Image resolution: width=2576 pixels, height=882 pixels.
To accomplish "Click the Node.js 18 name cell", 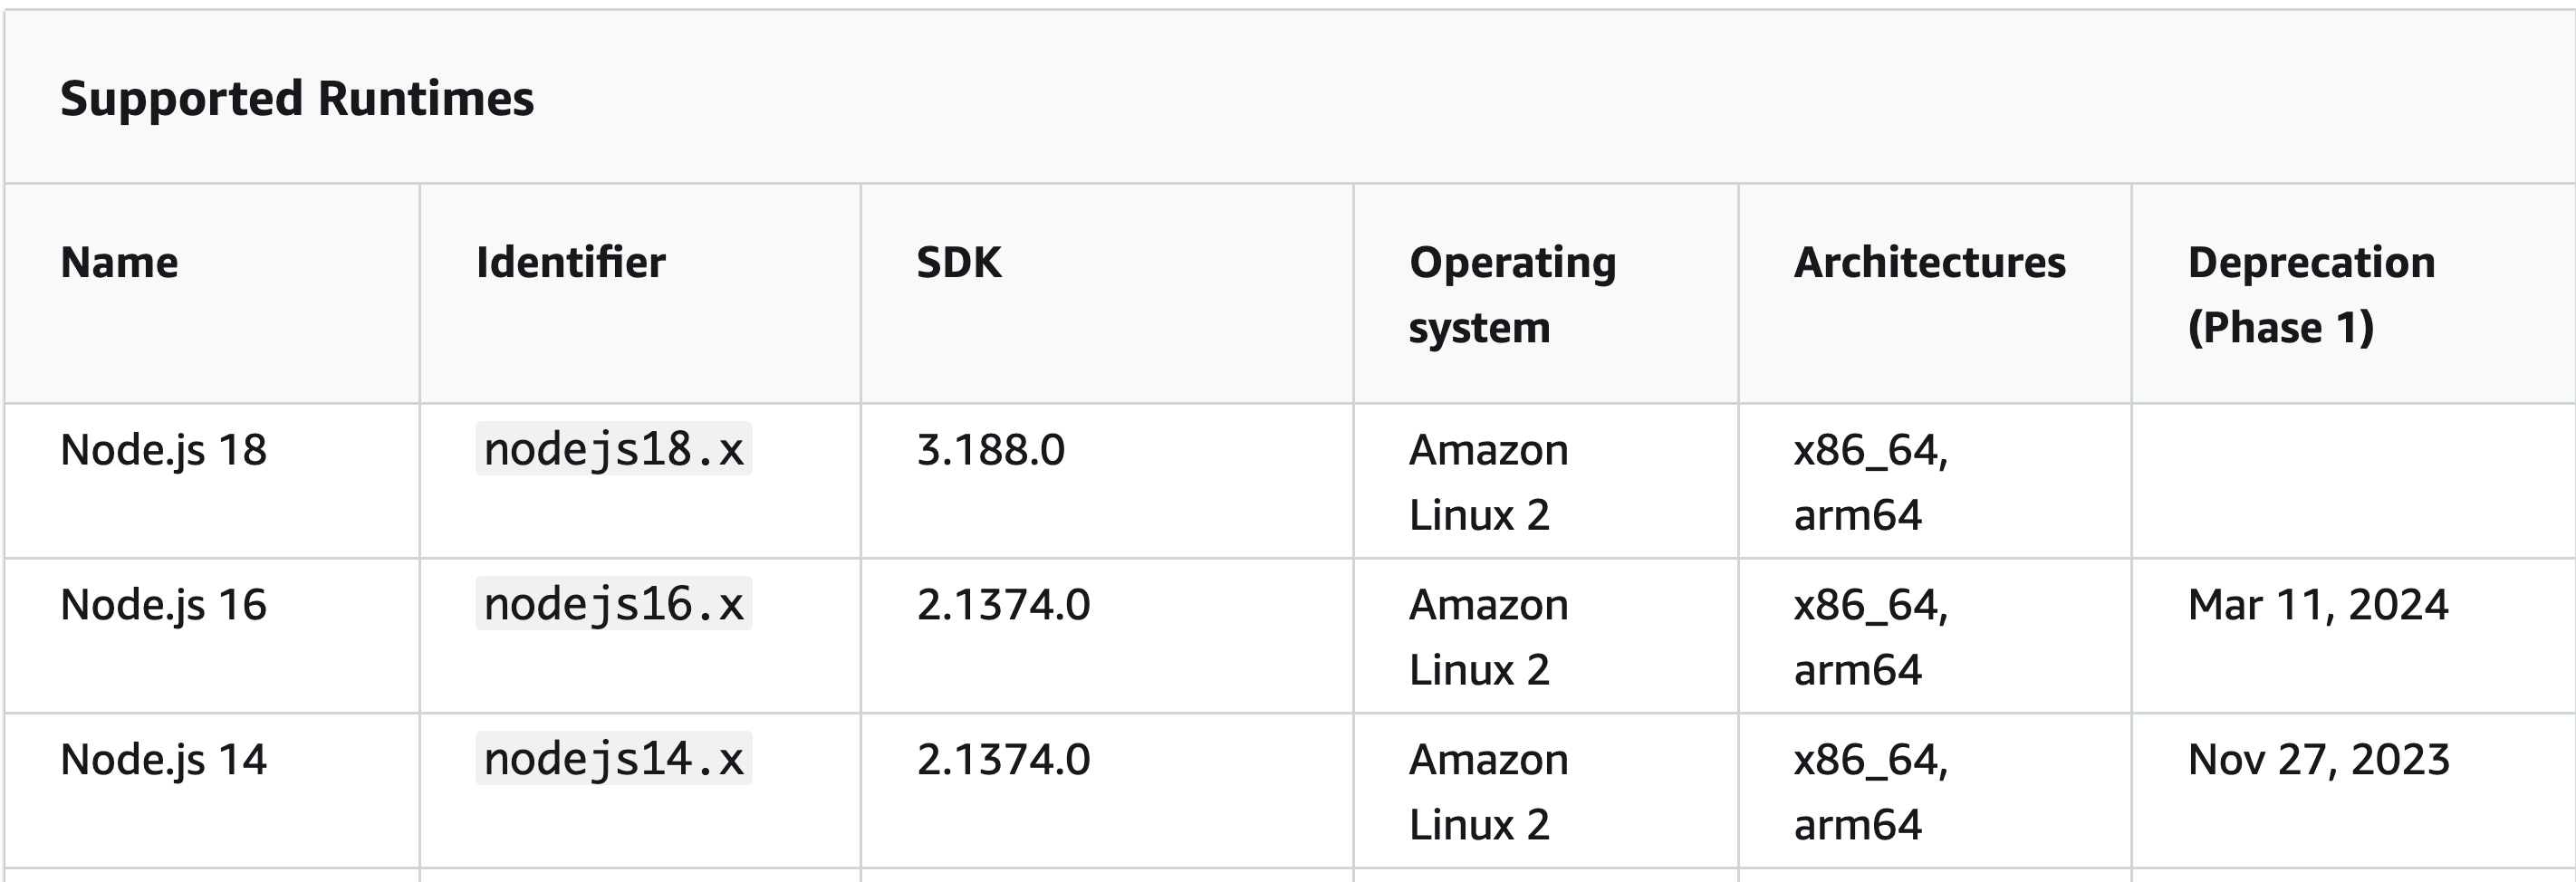I will pos(164,450).
